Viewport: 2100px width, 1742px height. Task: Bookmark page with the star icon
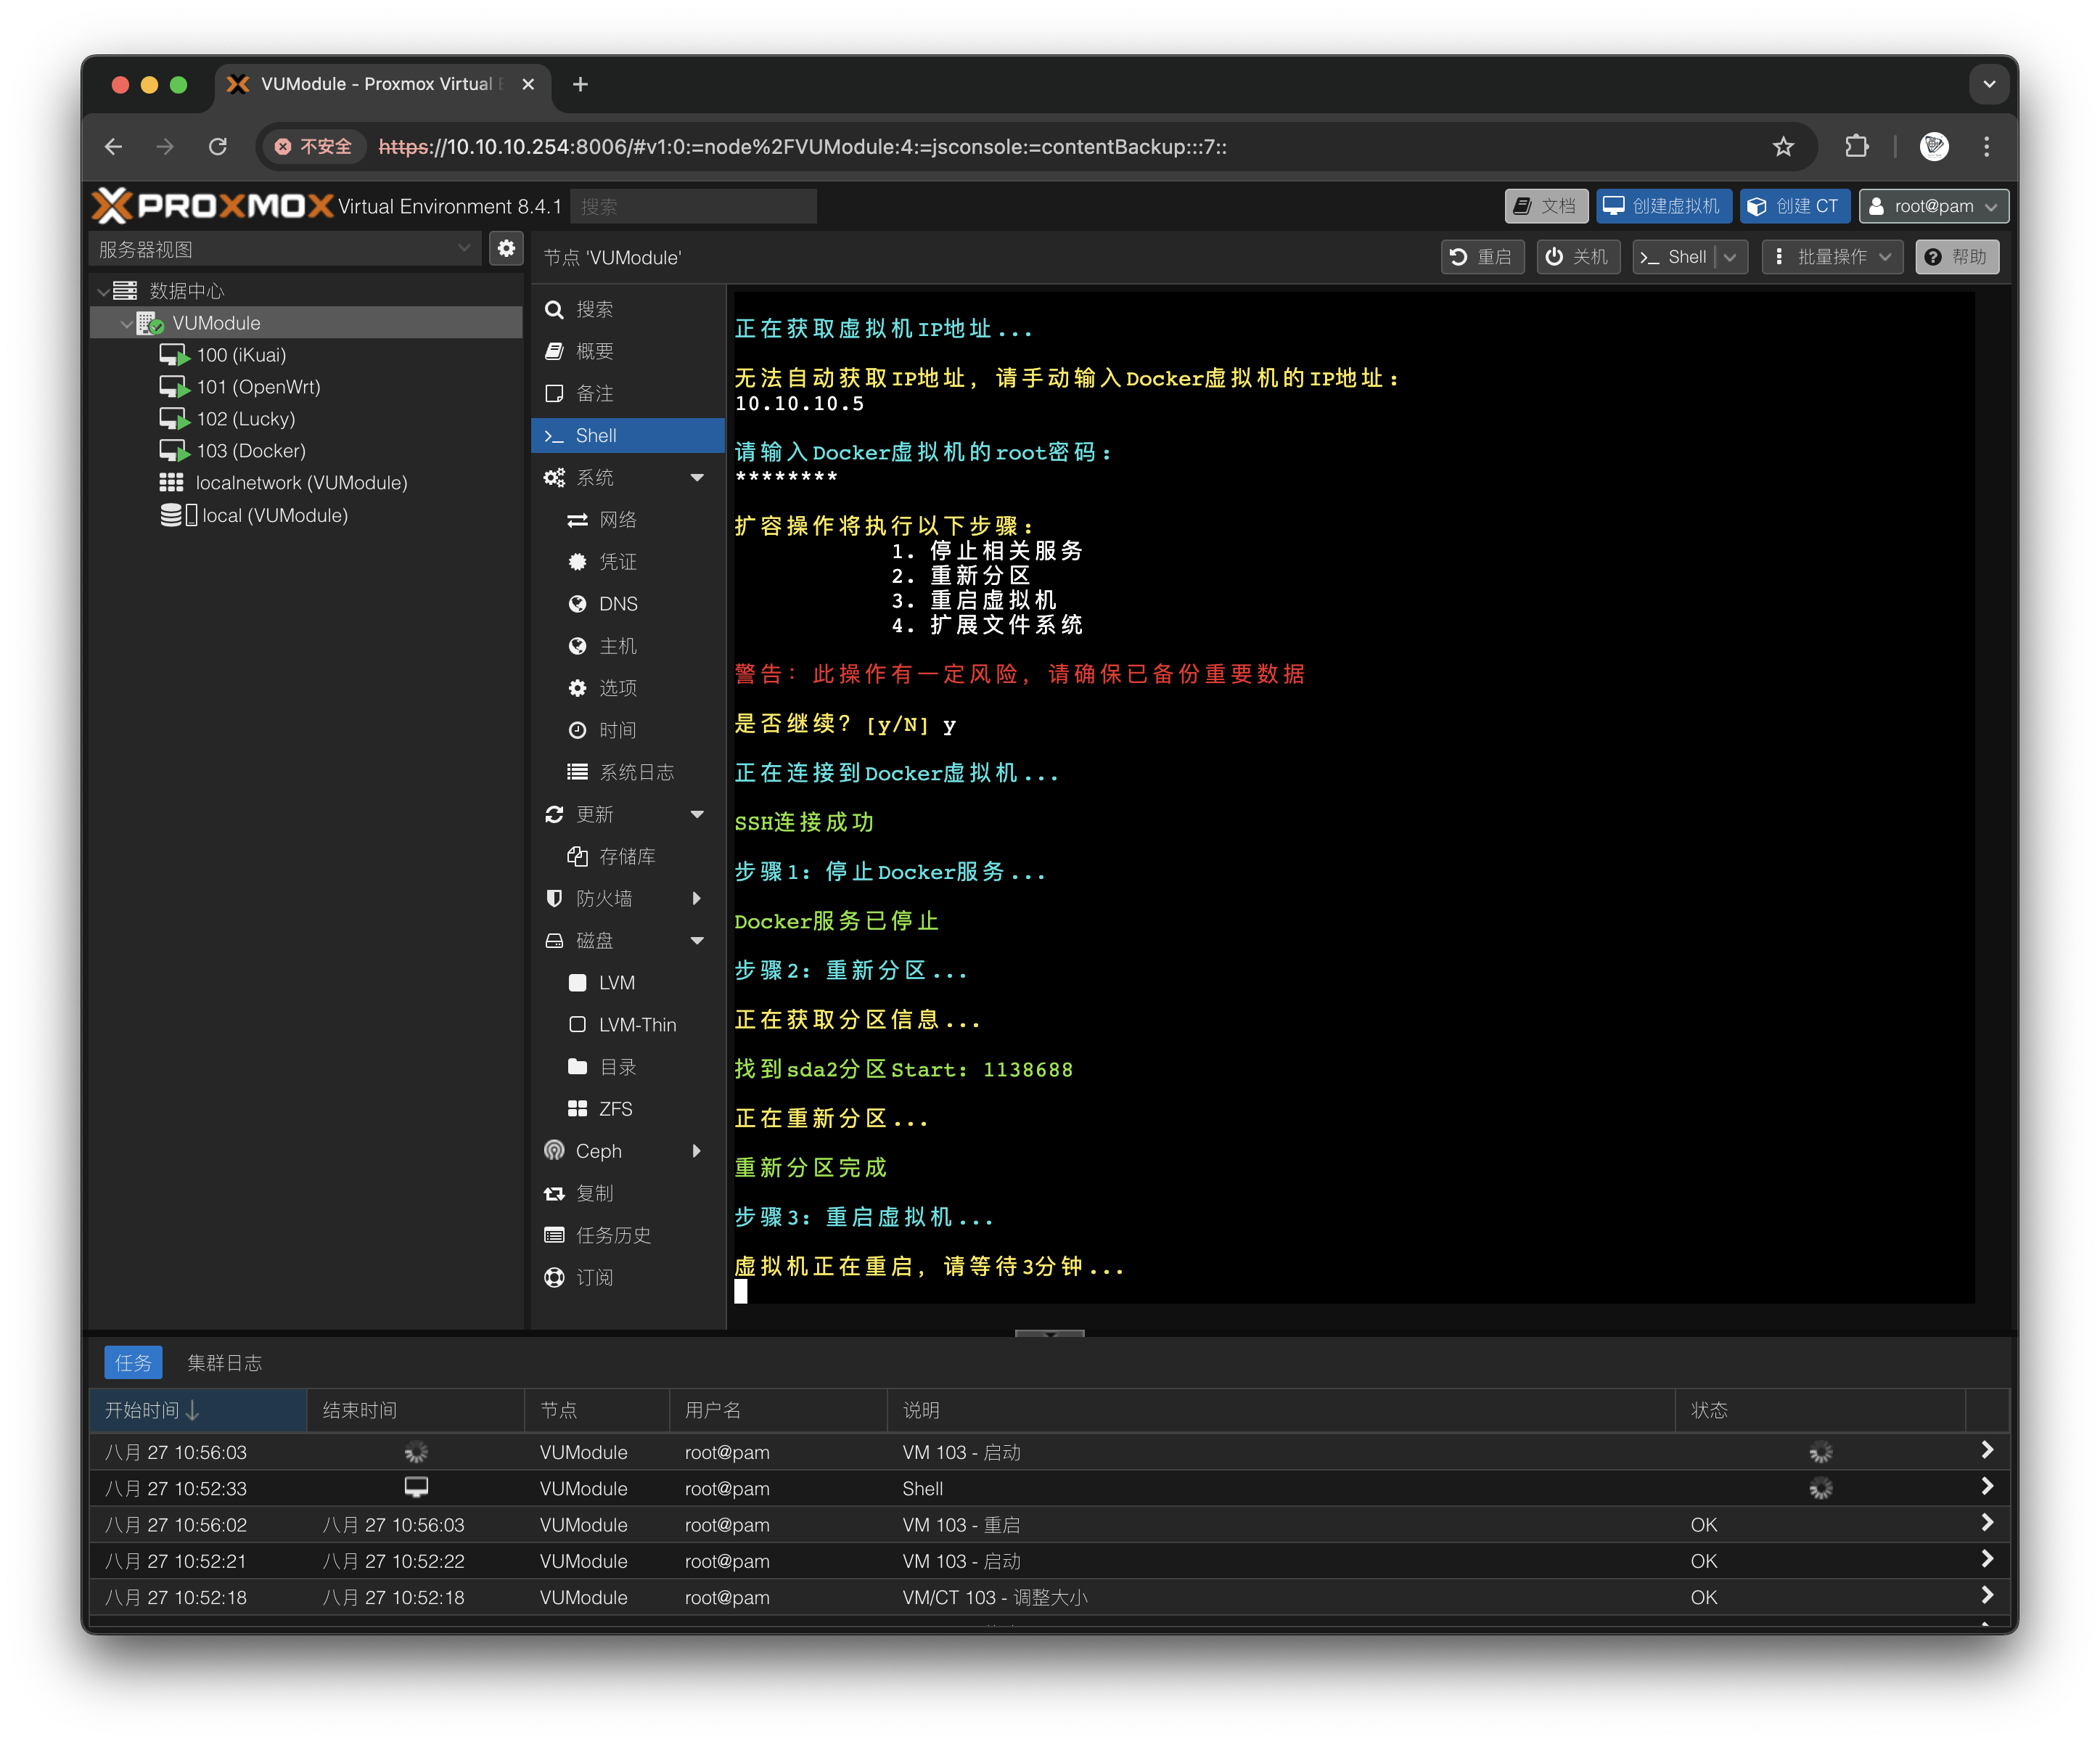pyautogui.click(x=1783, y=147)
